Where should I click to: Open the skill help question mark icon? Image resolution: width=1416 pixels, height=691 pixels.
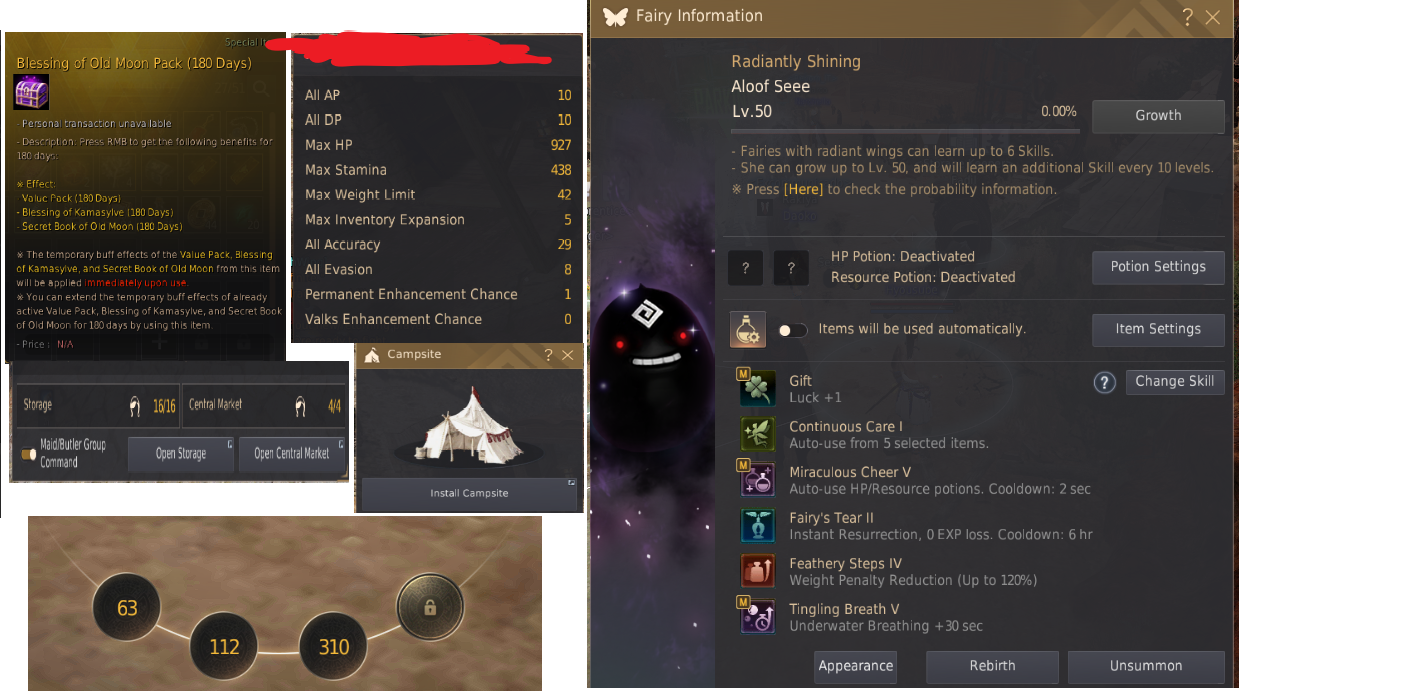1104,382
